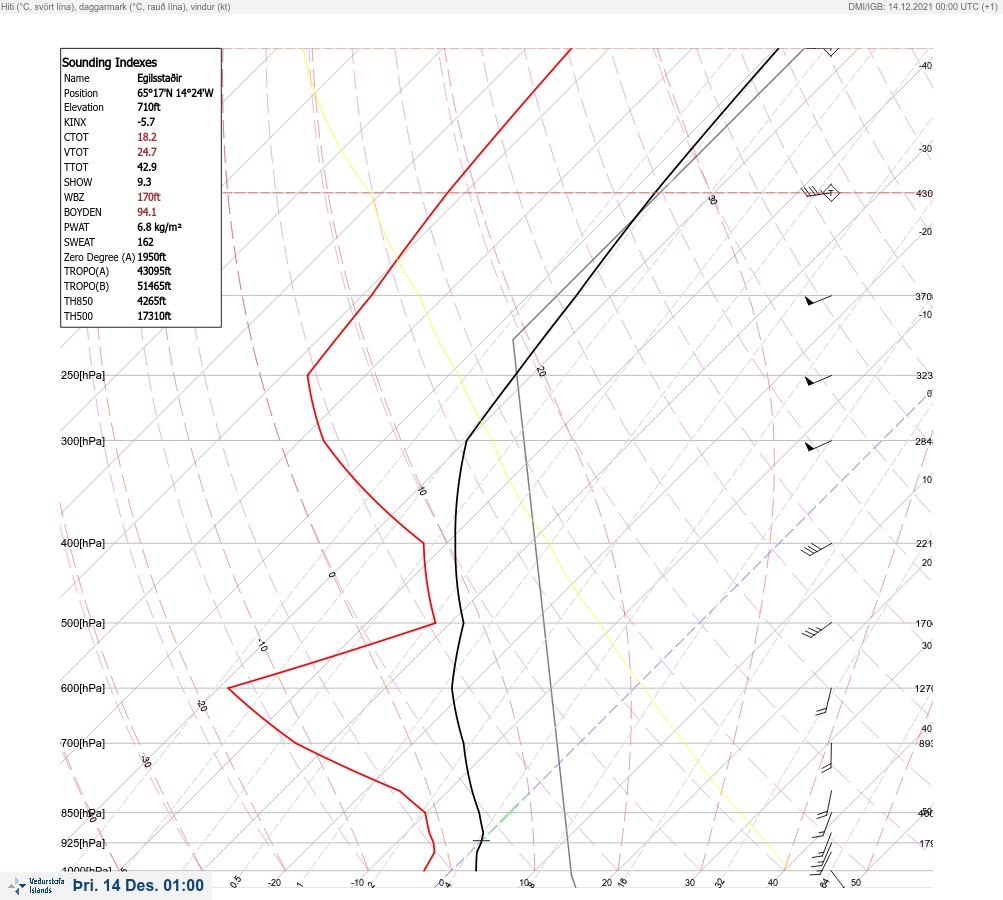Click the station name Egilsstaðir
Image resolution: width=1003 pixels, height=900 pixels.
159,78
